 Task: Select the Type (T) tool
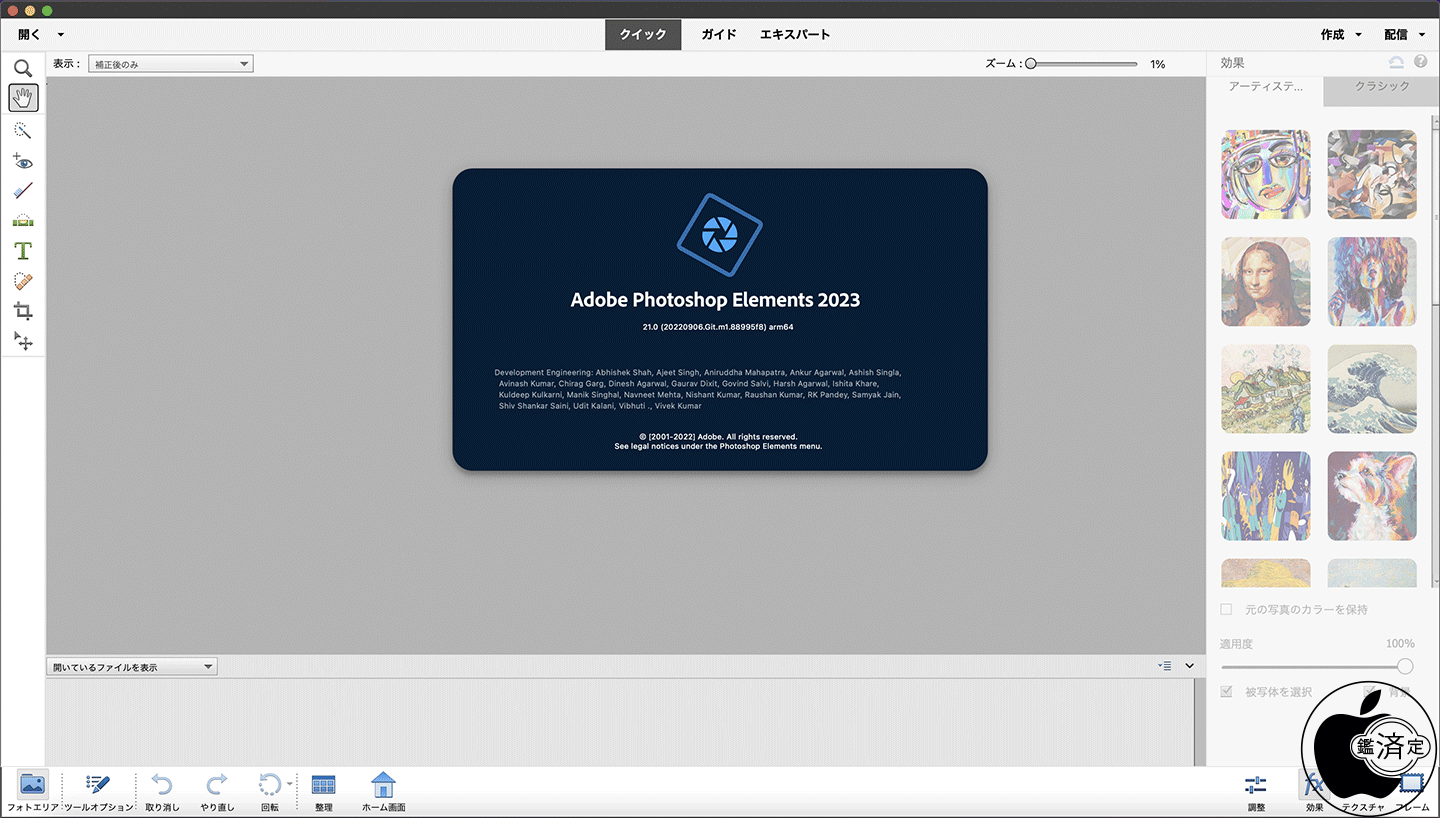23,251
